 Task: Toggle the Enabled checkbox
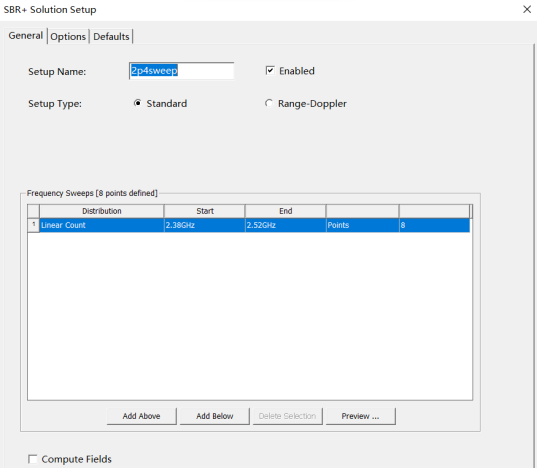(270, 71)
